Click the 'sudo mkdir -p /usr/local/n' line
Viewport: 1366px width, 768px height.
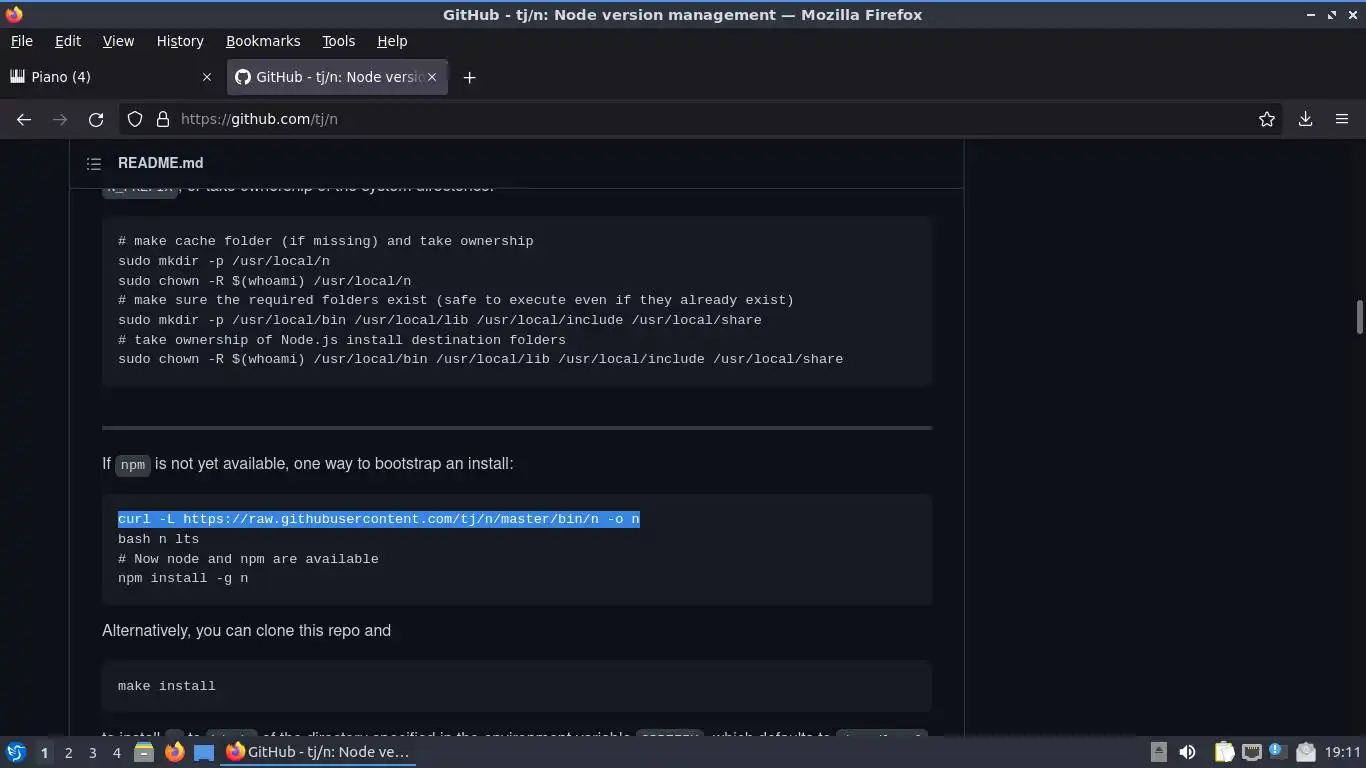click(224, 261)
